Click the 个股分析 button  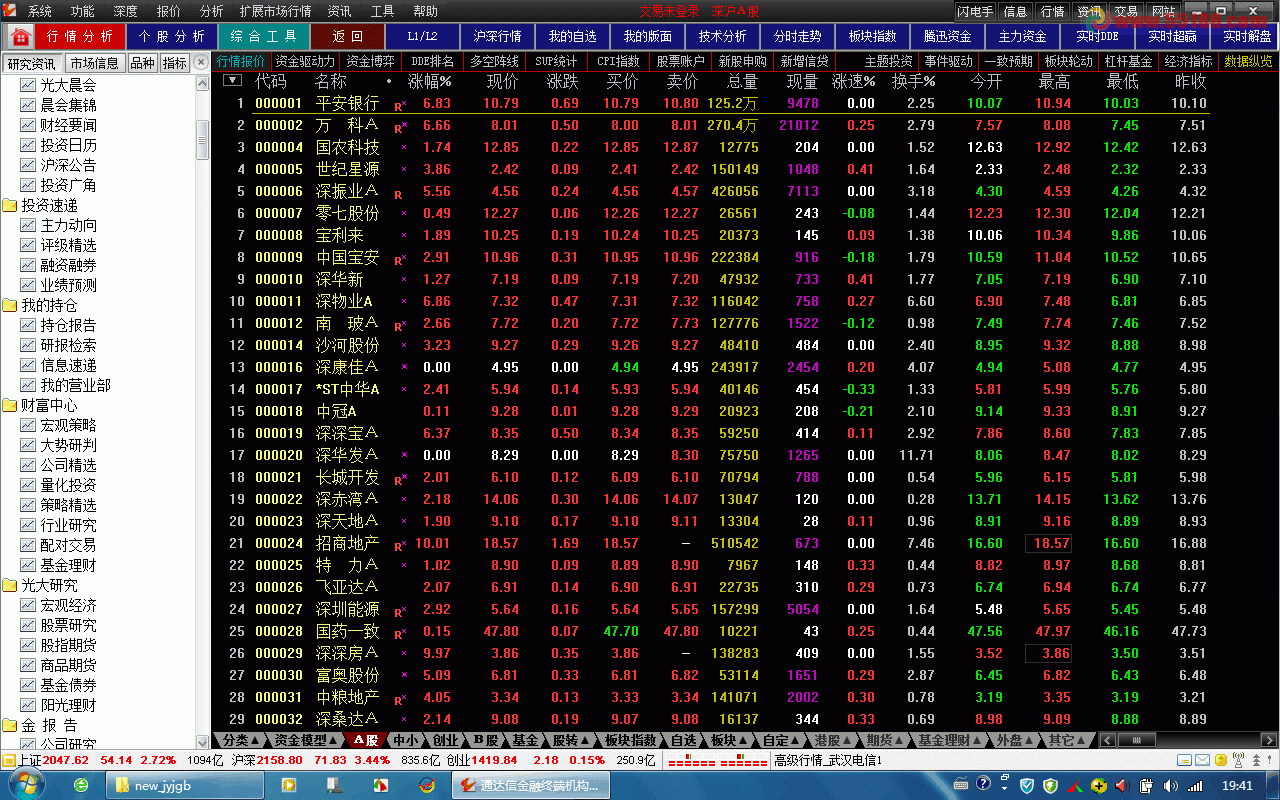[x=172, y=37]
